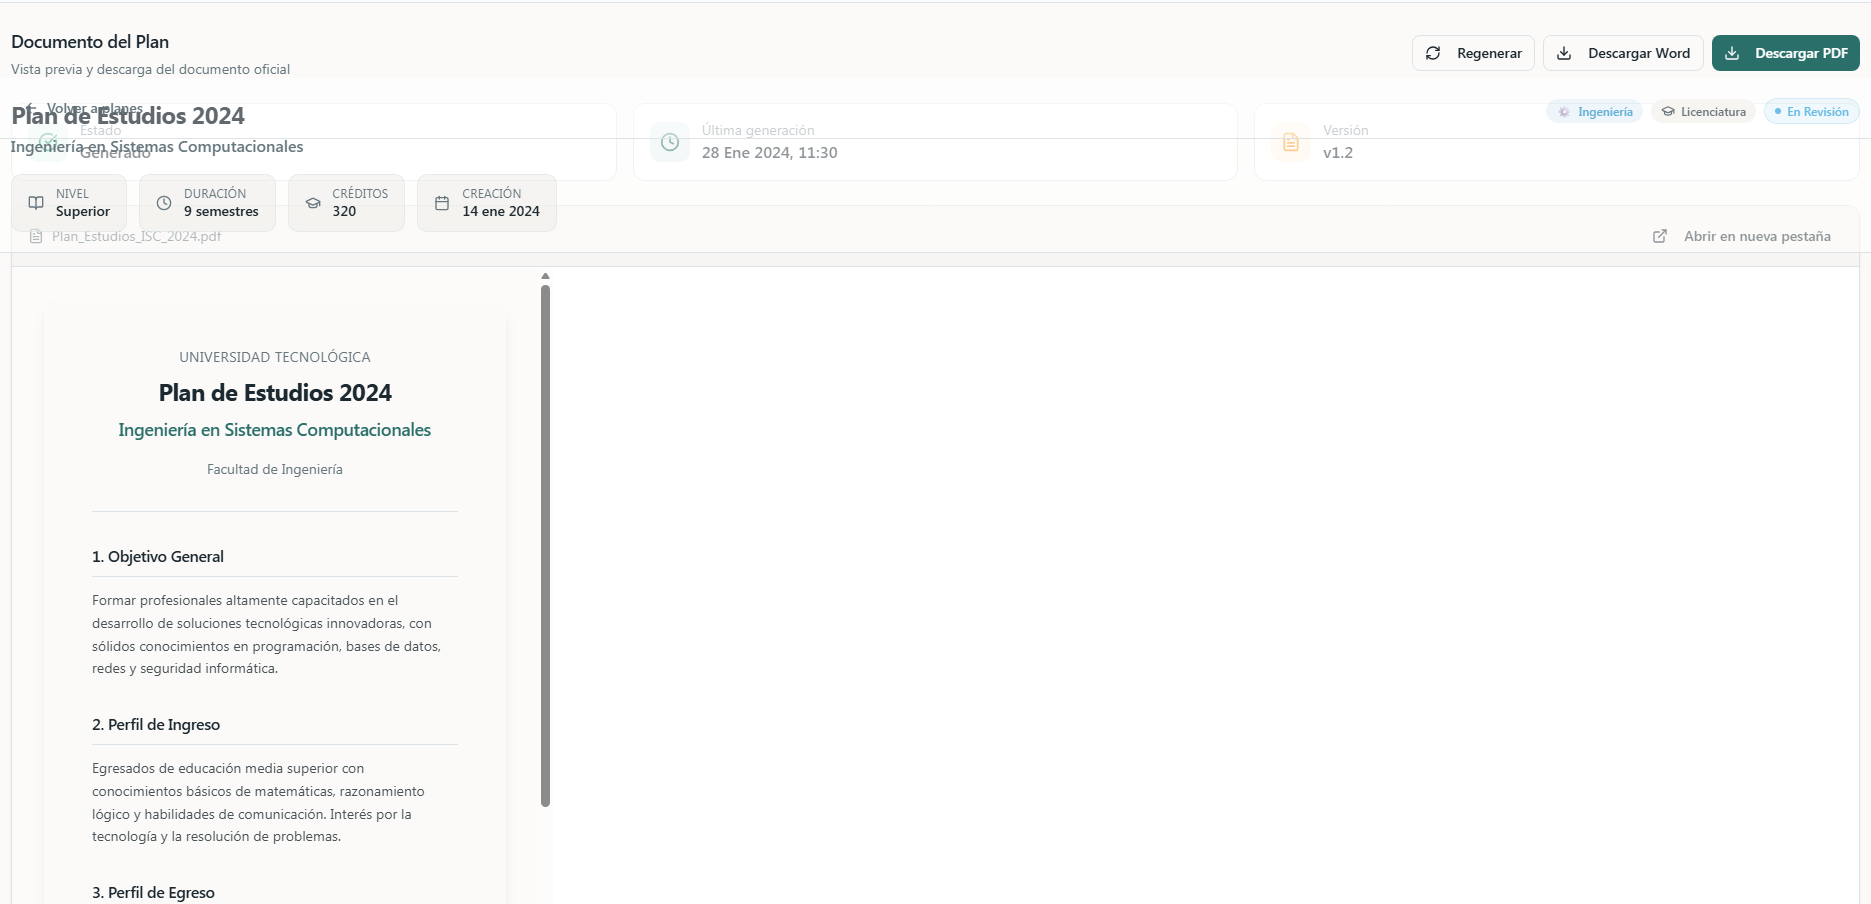Screen dimensions: 1871x904
Task: Click the scroll-up arrow of the preview scrollbar
Action: pyautogui.click(x=545, y=276)
